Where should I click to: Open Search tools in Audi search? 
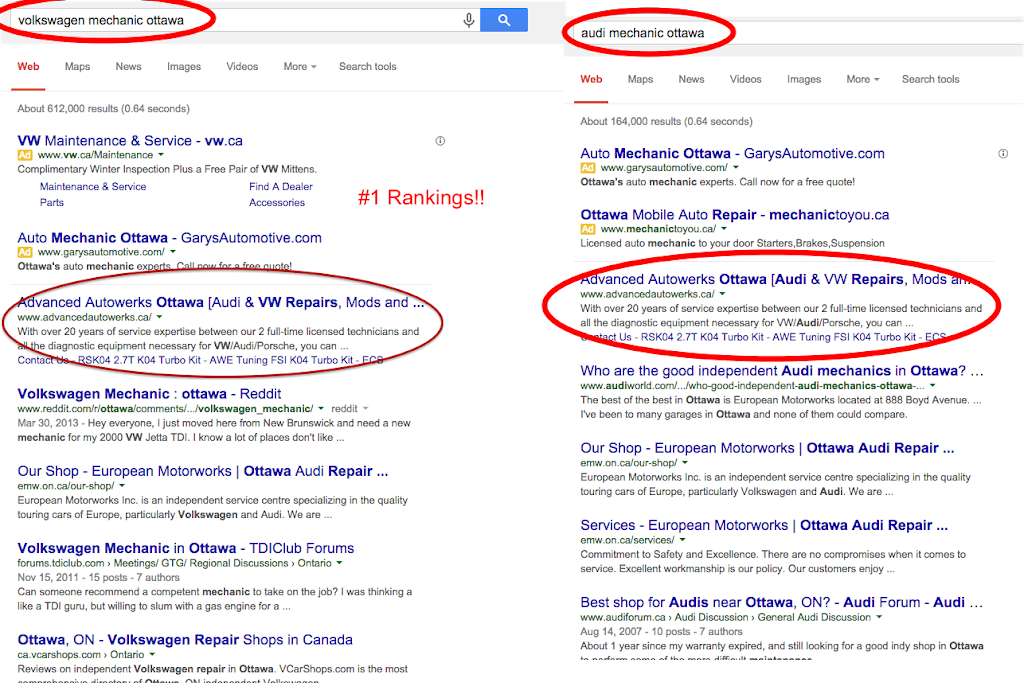pos(931,79)
